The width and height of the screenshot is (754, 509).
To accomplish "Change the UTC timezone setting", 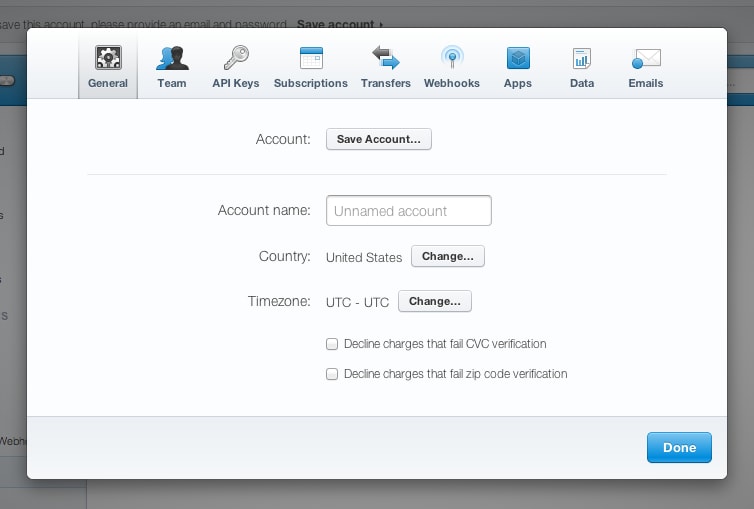I will (x=435, y=301).
